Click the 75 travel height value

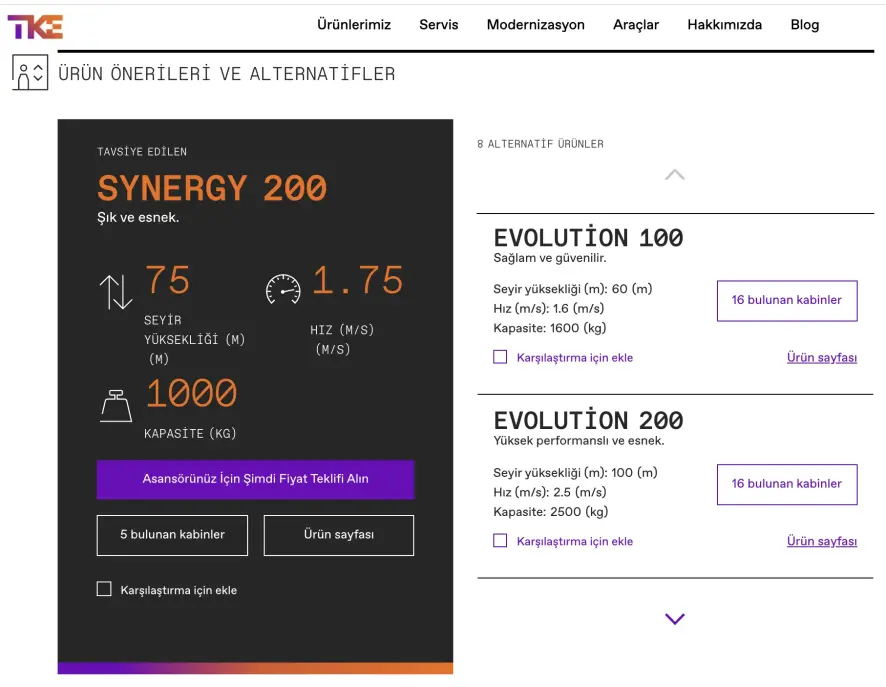point(167,280)
